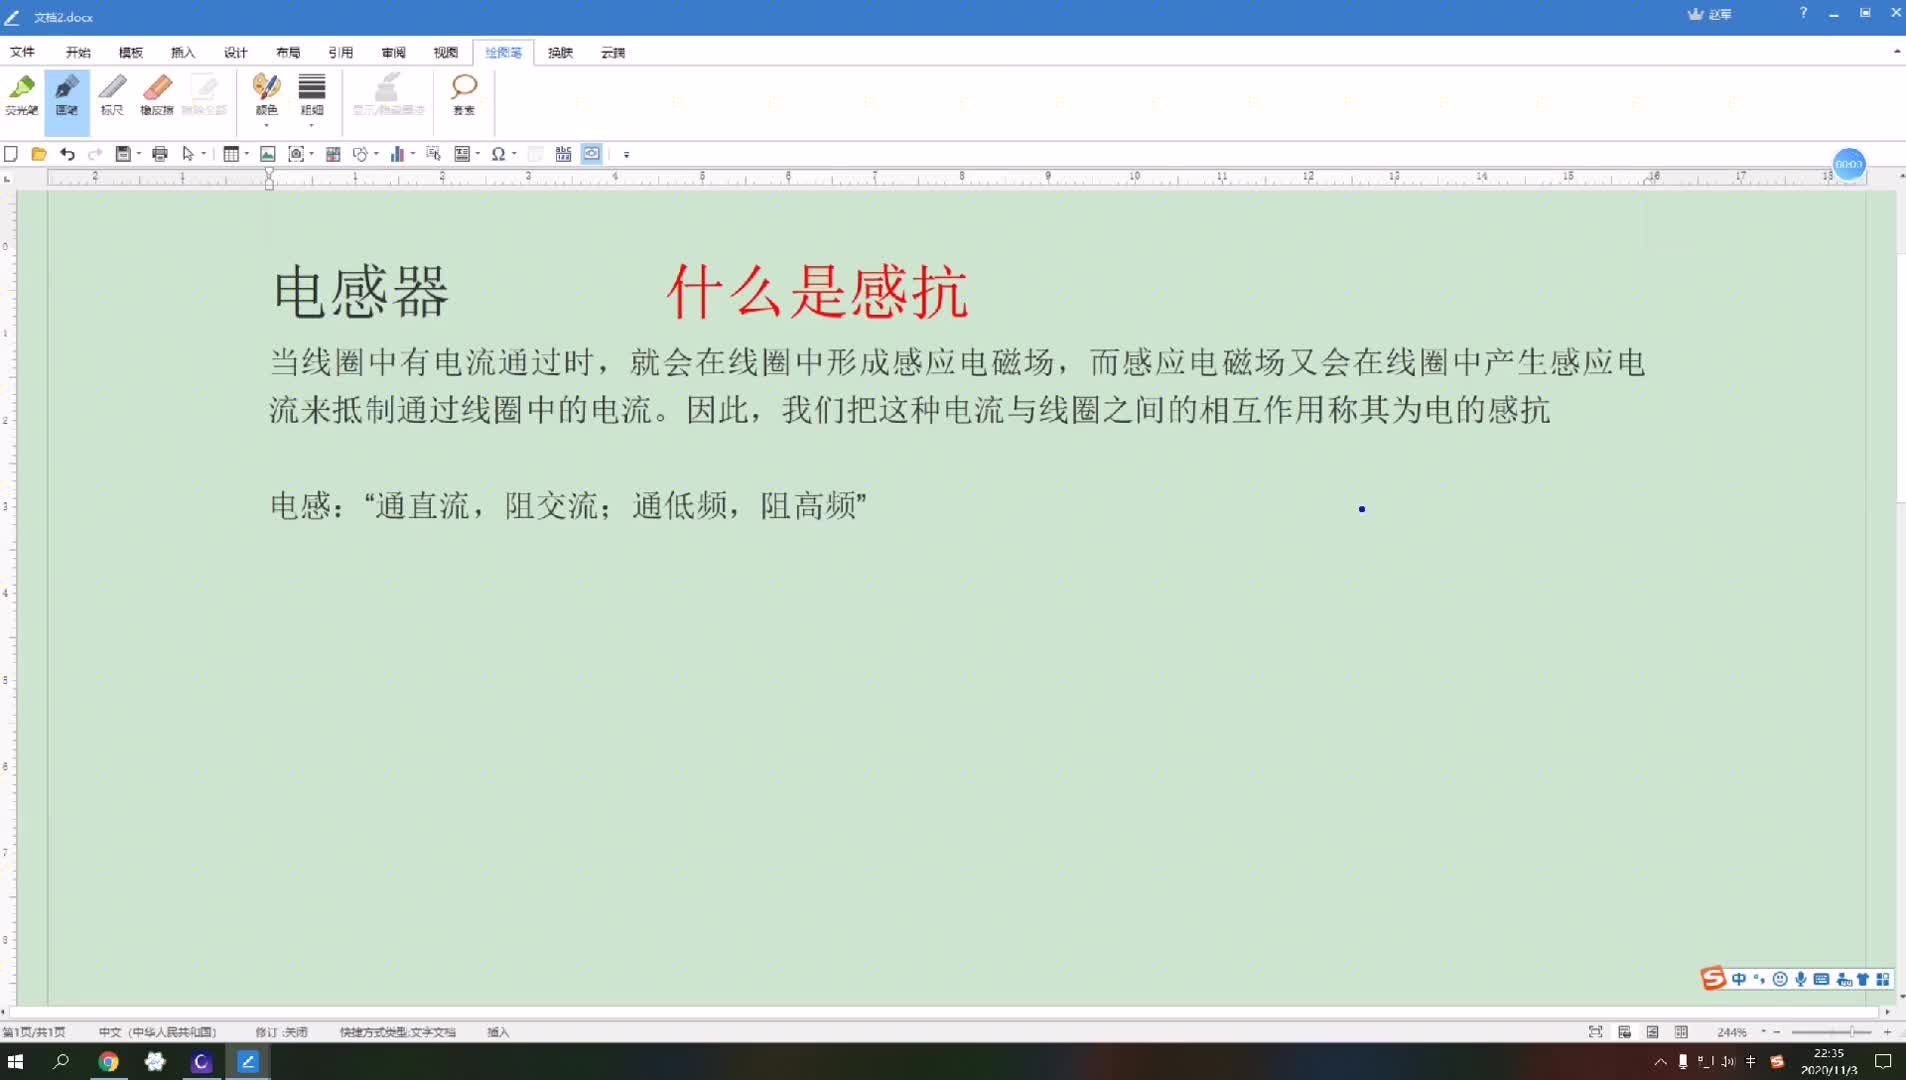This screenshot has height=1080, width=1906.
Task: Insert a symbol with Omega icon
Action: (x=498, y=154)
